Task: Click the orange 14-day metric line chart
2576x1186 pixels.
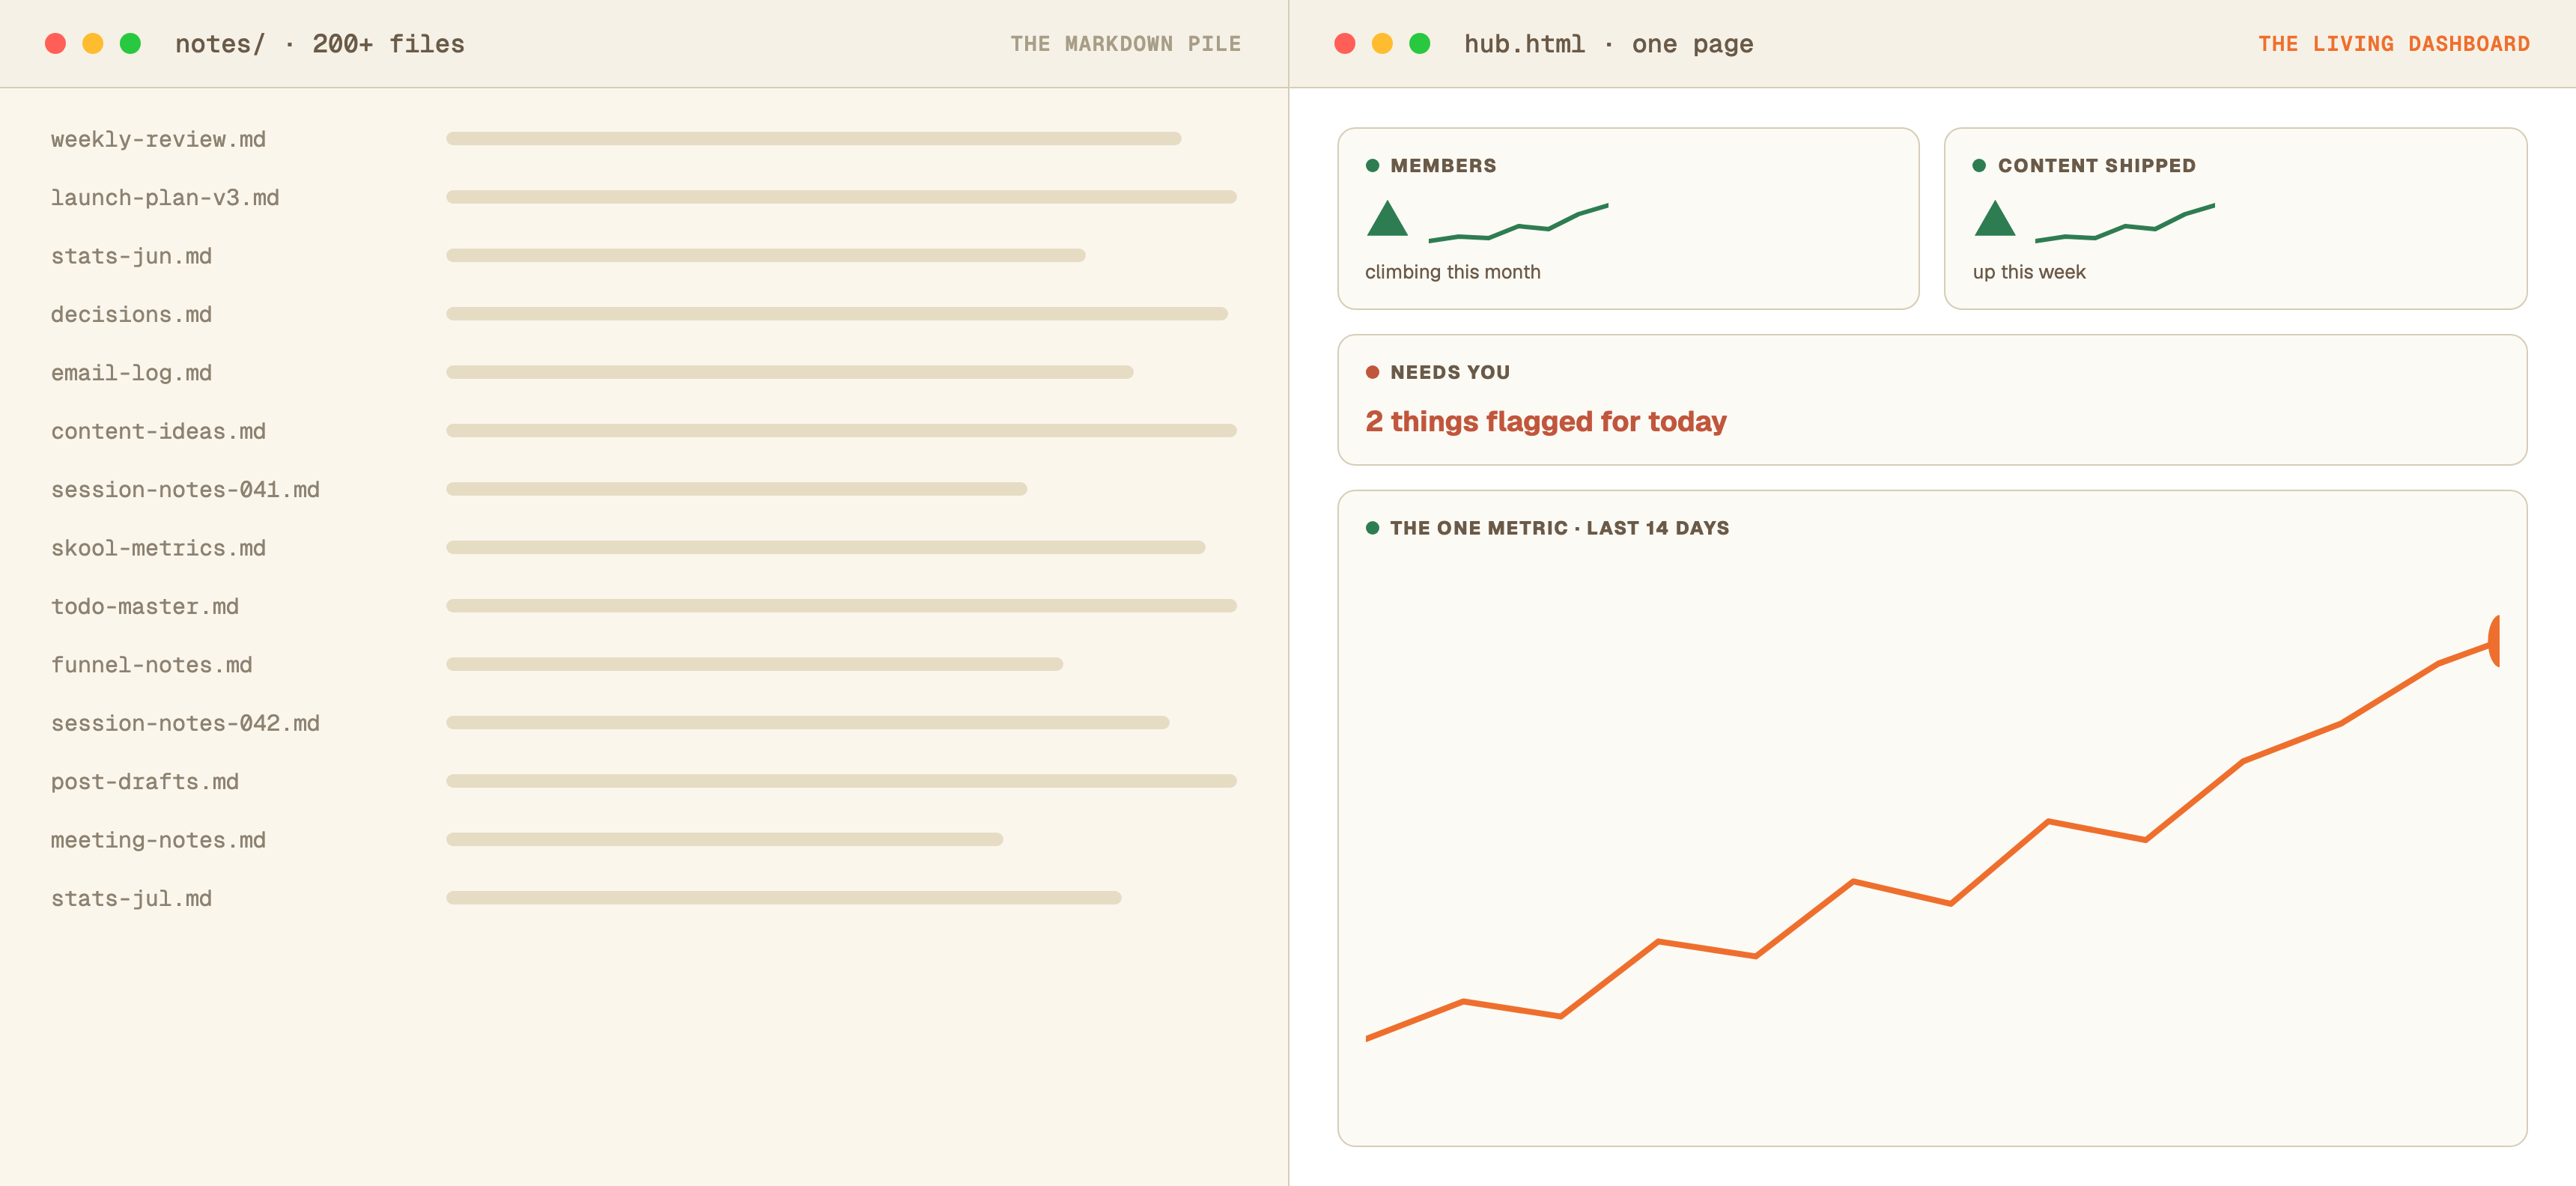Action: tap(1932, 828)
